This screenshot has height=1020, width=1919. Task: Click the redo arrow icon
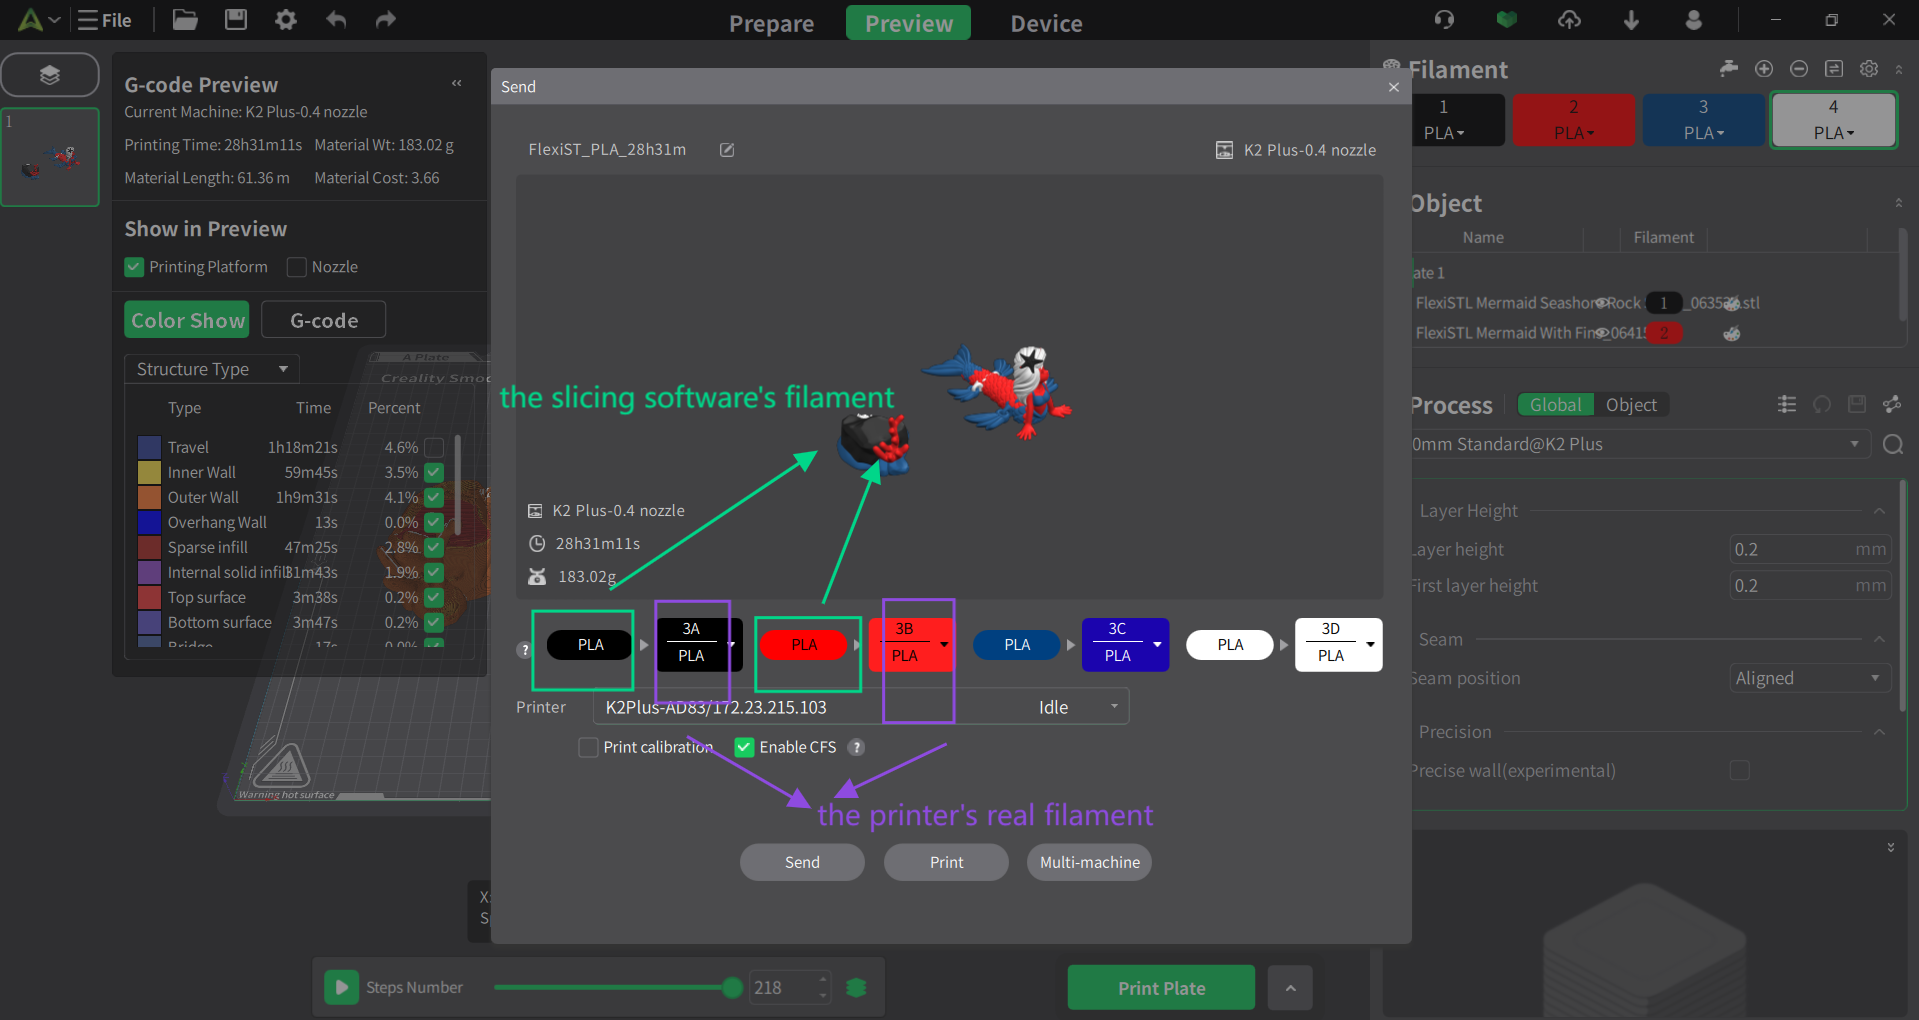point(386,20)
